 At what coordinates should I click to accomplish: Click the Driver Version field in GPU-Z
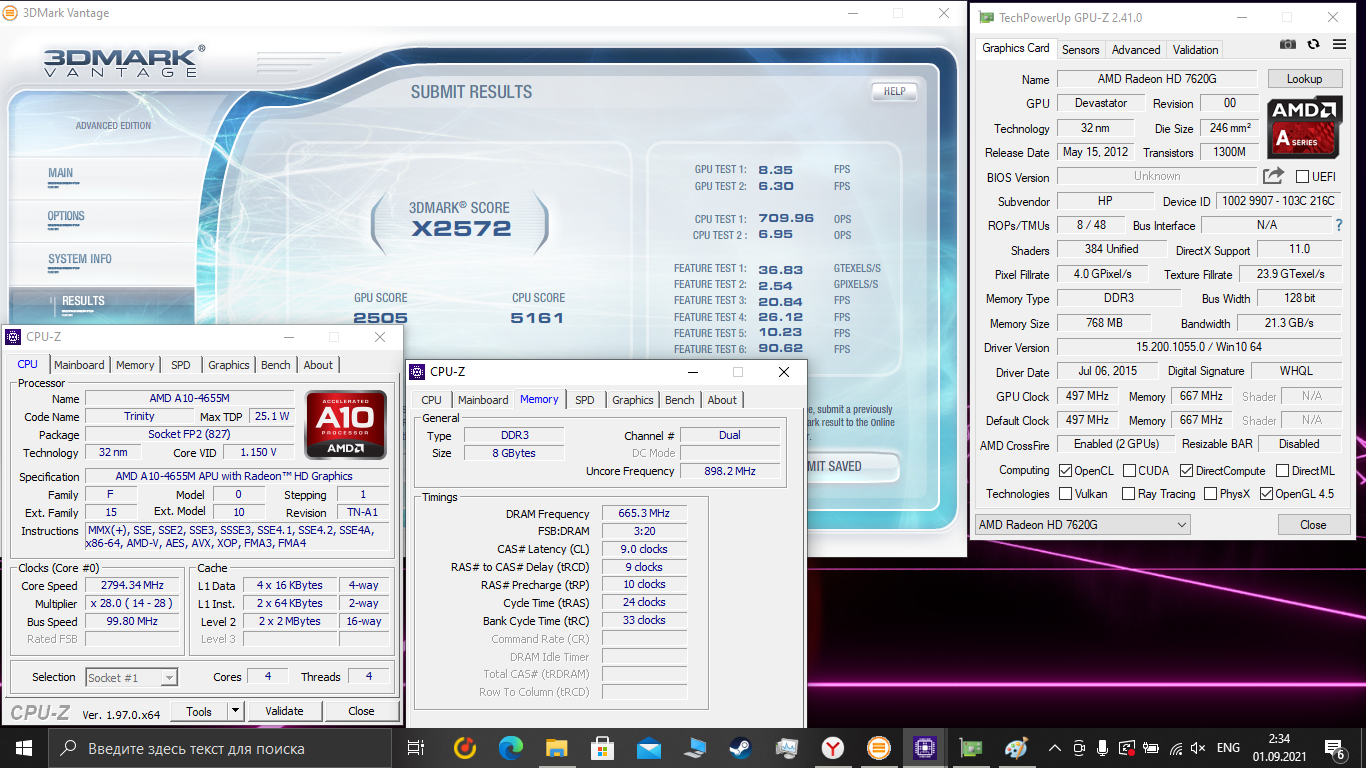click(x=1199, y=348)
